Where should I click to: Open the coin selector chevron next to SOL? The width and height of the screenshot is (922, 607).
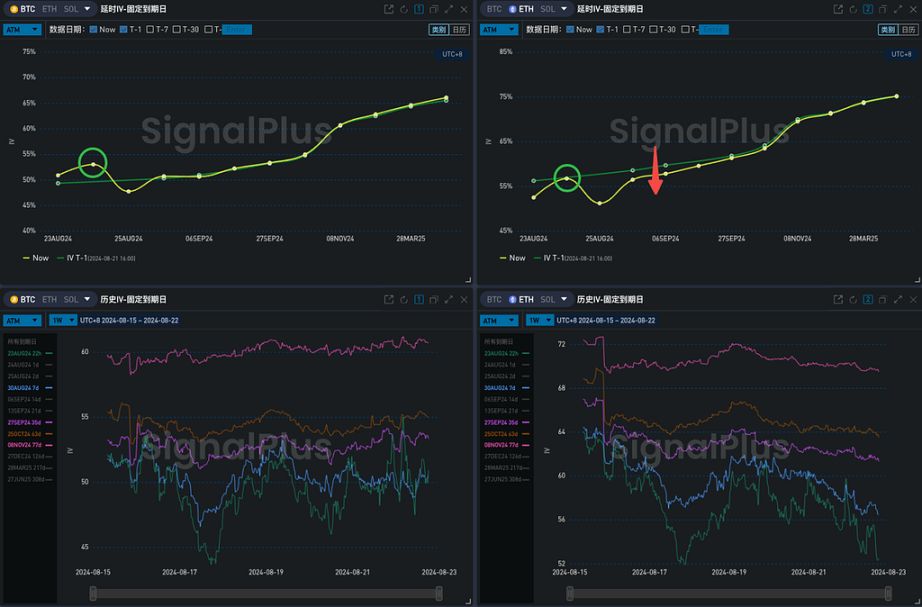click(x=86, y=8)
